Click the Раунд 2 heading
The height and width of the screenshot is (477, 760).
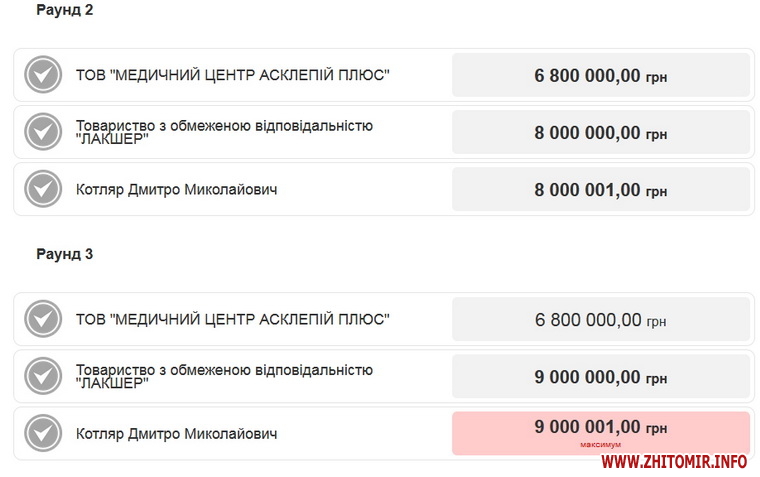[x=65, y=10]
